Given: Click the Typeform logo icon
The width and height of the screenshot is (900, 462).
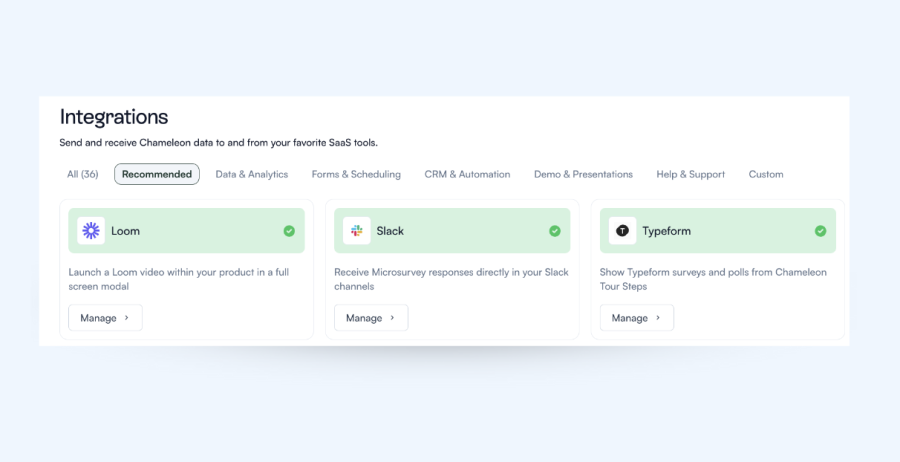Looking at the screenshot, I should (x=622, y=231).
